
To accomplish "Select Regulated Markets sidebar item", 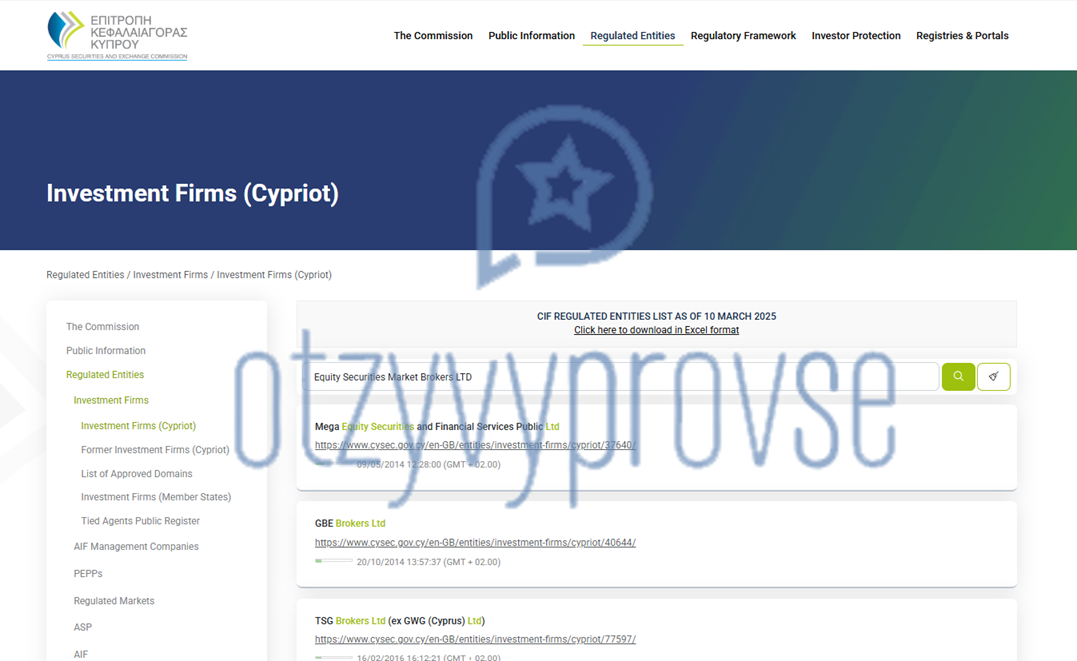I will [114, 601].
